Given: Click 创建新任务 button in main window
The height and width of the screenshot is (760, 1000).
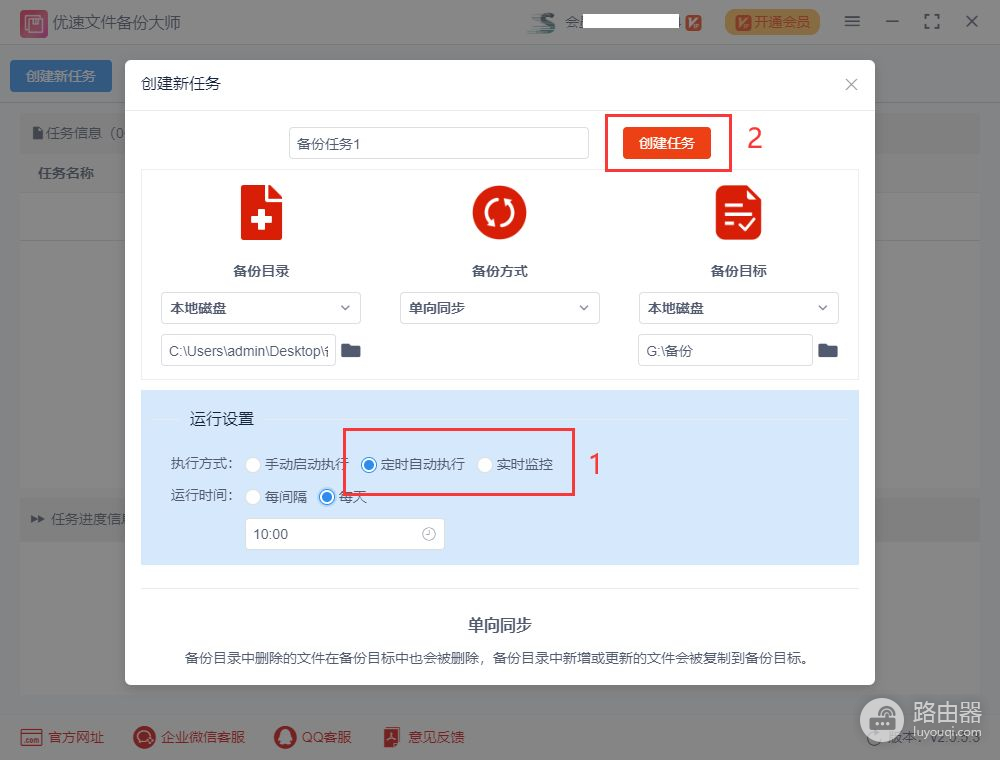Looking at the screenshot, I should point(61,77).
